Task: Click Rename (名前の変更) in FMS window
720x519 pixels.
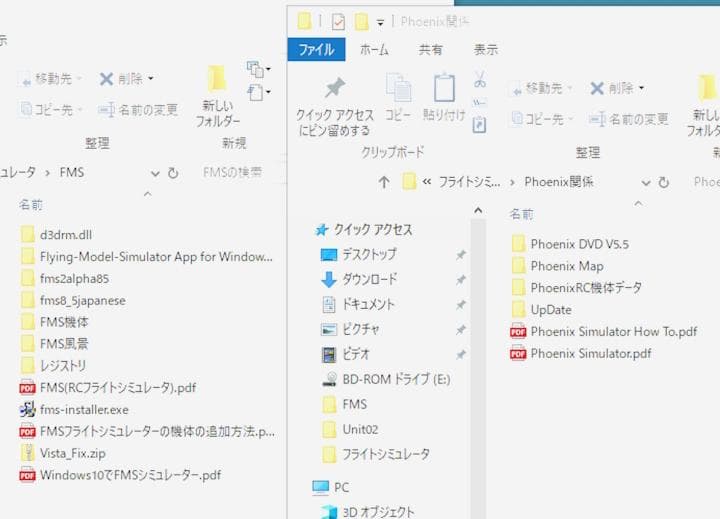Action: point(138,110)
